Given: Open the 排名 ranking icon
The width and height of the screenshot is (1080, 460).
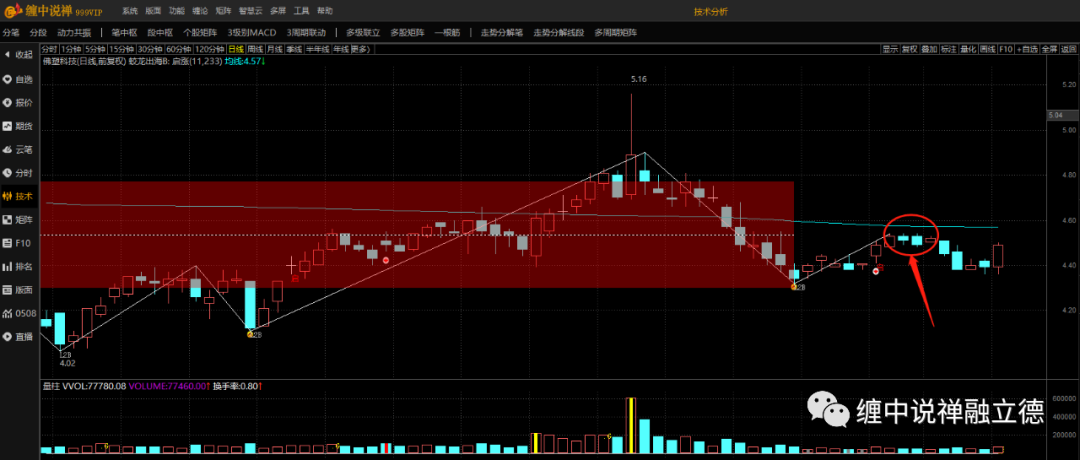Looking at the screenshot, I should coord(7,266).
